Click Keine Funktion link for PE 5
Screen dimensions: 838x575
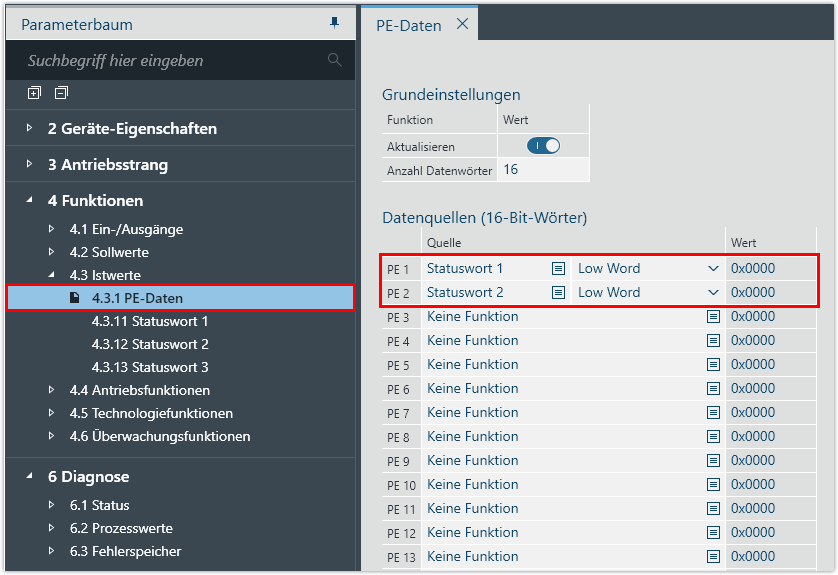point(472,364)
